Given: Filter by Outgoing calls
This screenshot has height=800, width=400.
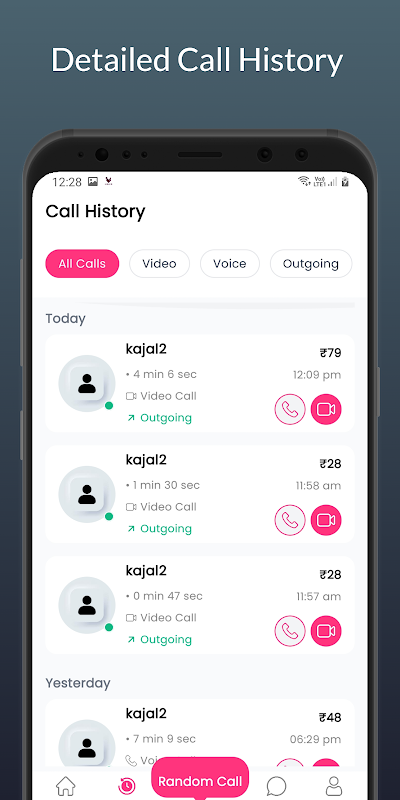Looking at the screenshot, I should (311, 264).
